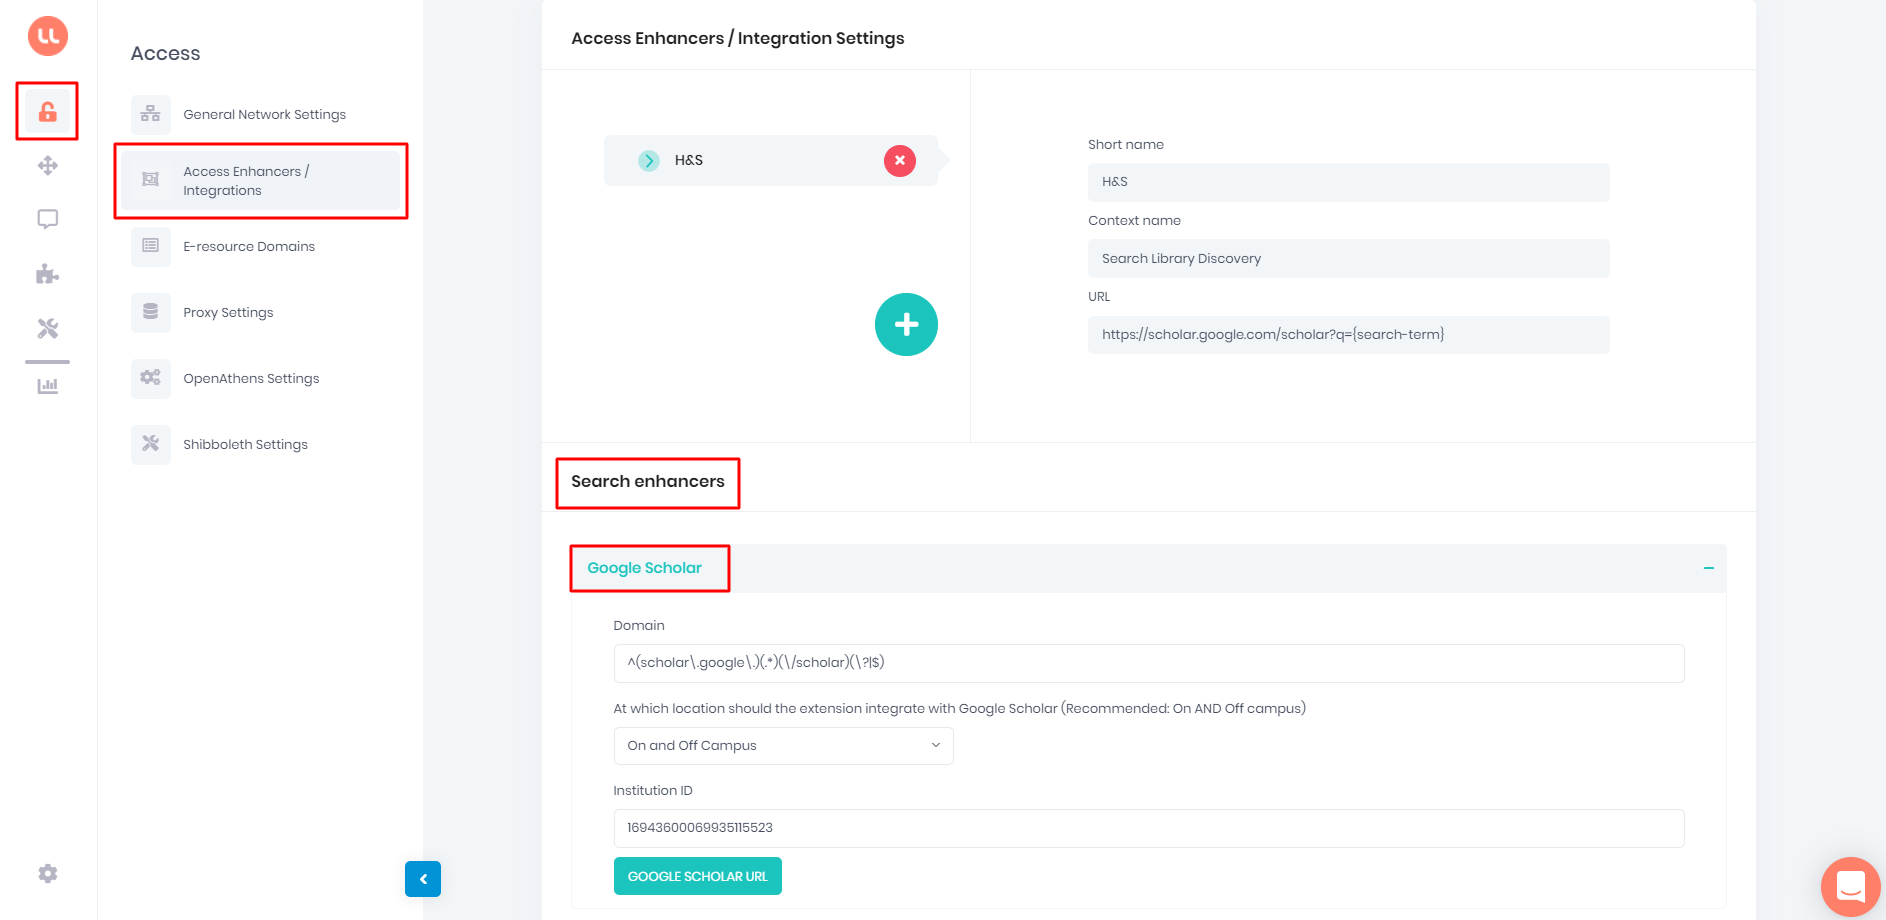Open the On and Off Campus dropdown
The height and width of the screenshot is (920, 1886).
tap(782, 745)
